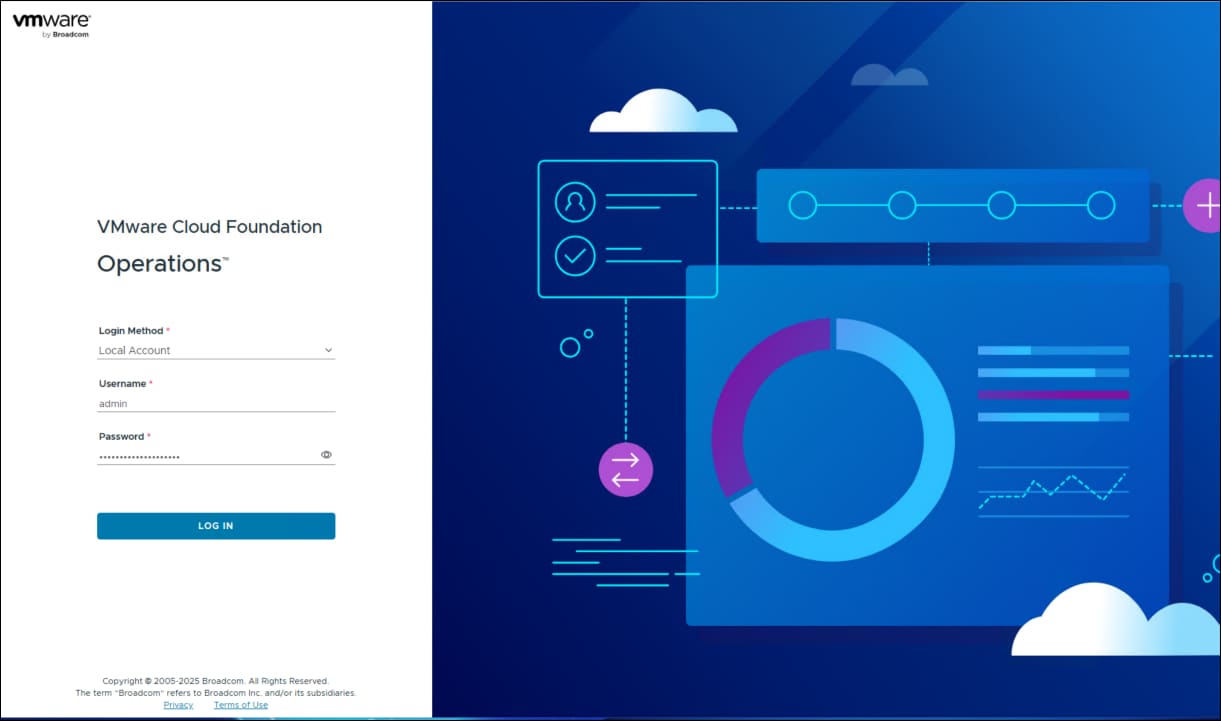Click the Operations product title text
Viewport: 1221px width, 721px height.
coord(163,264)
